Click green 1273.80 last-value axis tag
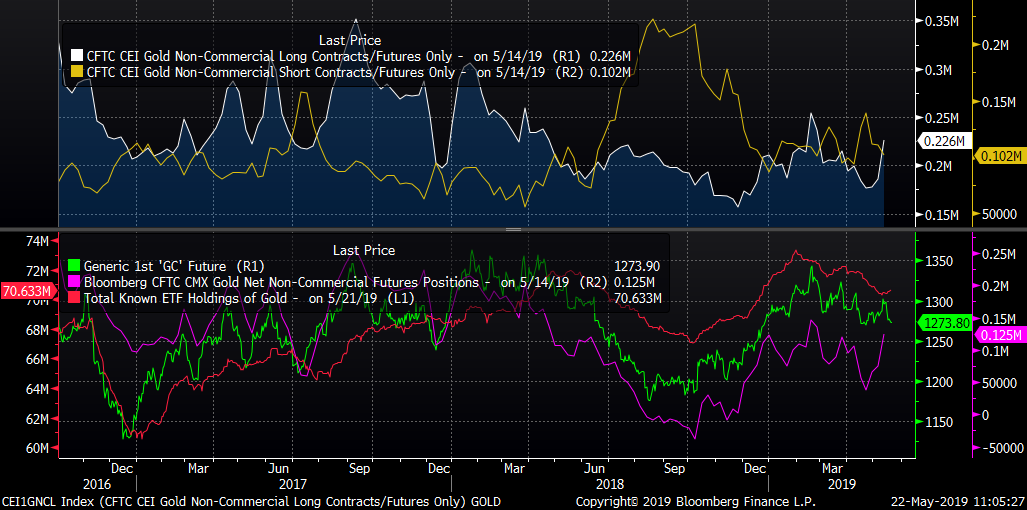The image size is (1027, 510). 944,321
